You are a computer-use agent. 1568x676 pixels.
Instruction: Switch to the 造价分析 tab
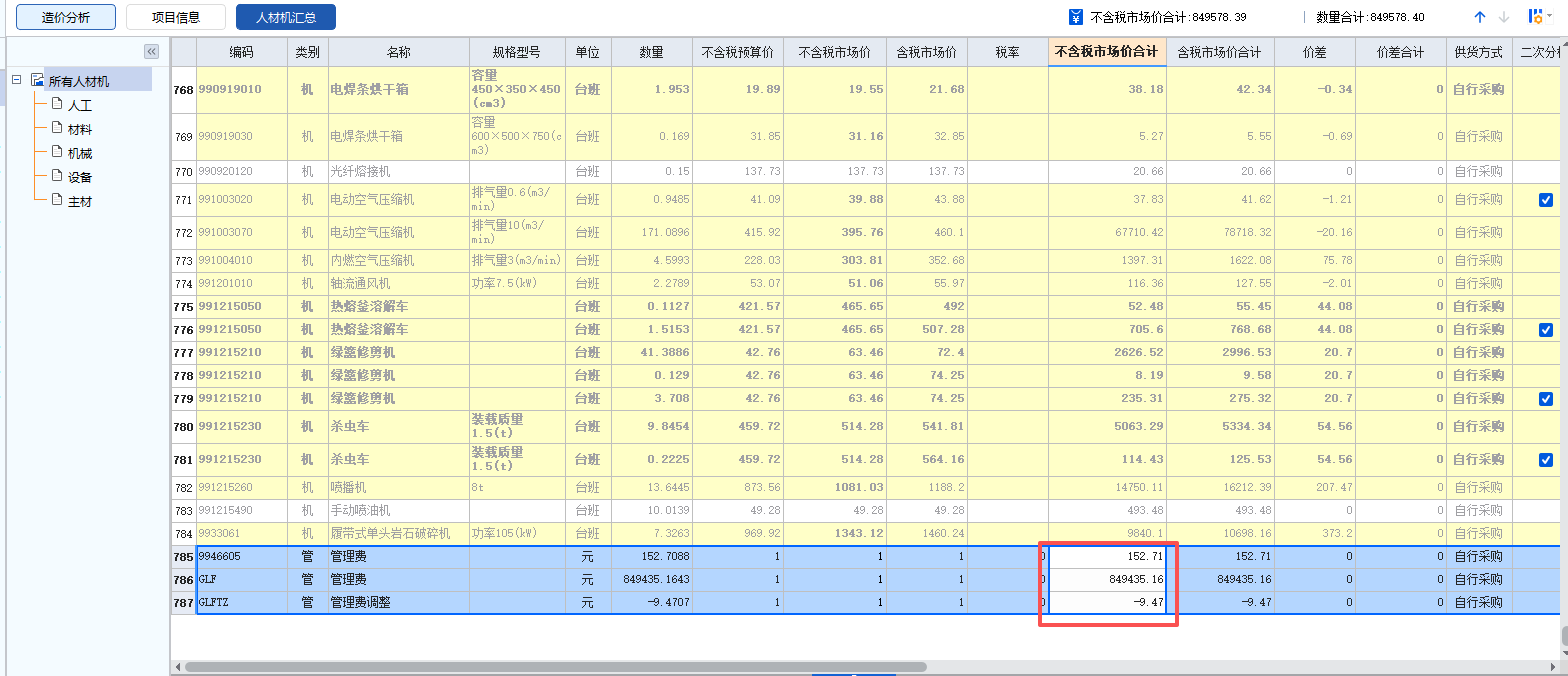coord(66,17)
